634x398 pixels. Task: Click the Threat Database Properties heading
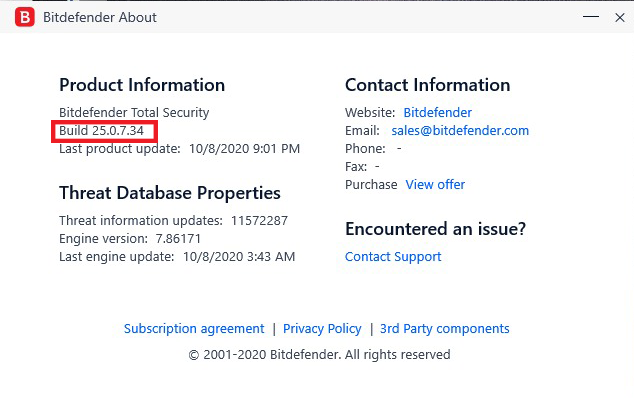[170, 193]
